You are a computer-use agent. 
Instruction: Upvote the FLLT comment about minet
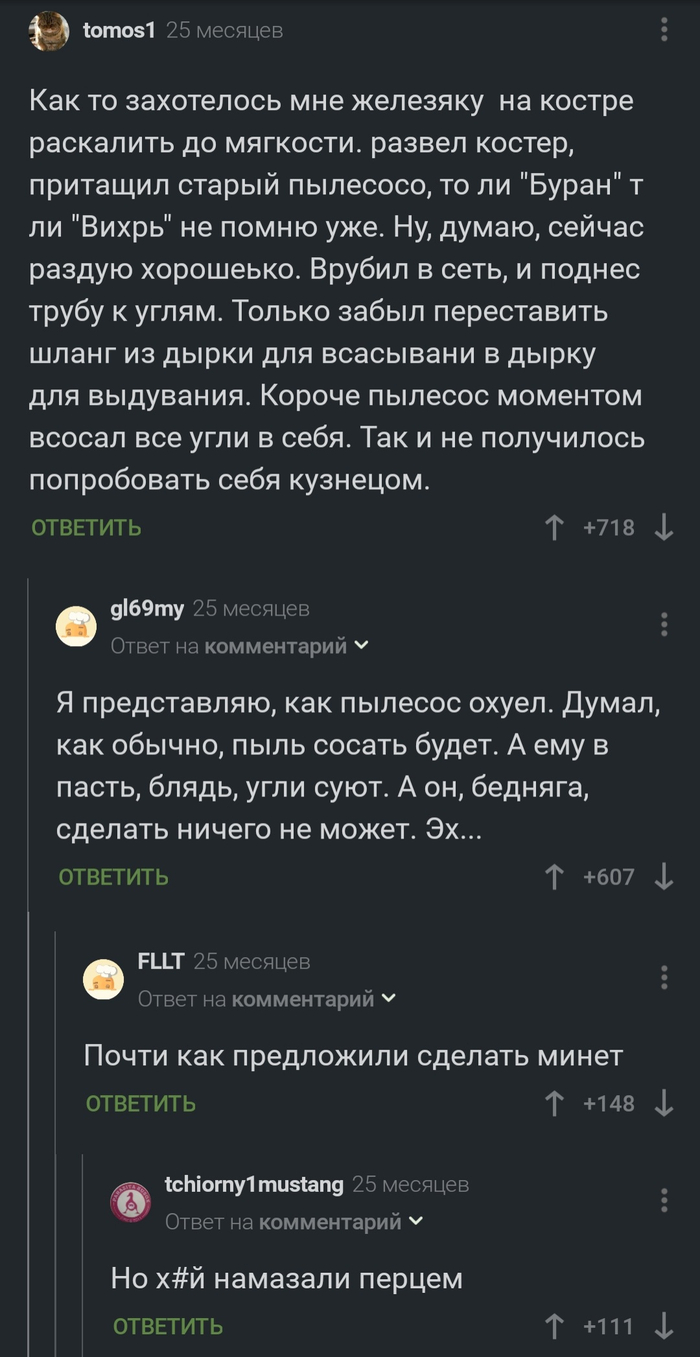pos(552,1104)
